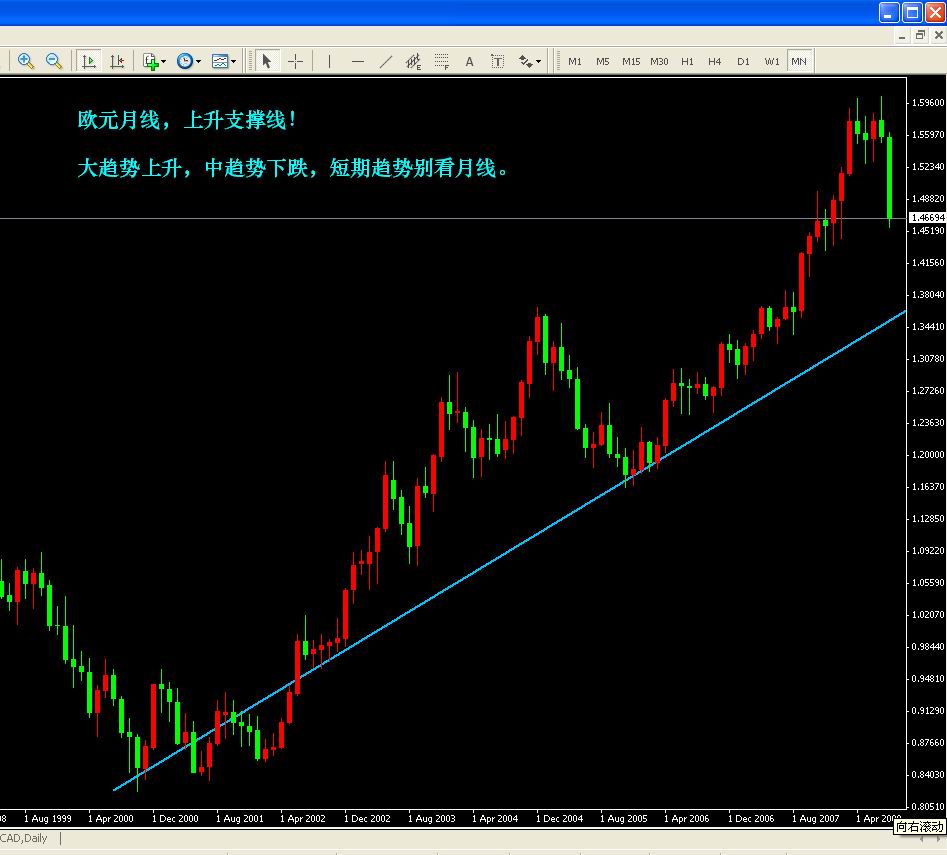Switch to the H4 timeframe
The height and width of the screenshot is (855, 947).
coord(714,61)
